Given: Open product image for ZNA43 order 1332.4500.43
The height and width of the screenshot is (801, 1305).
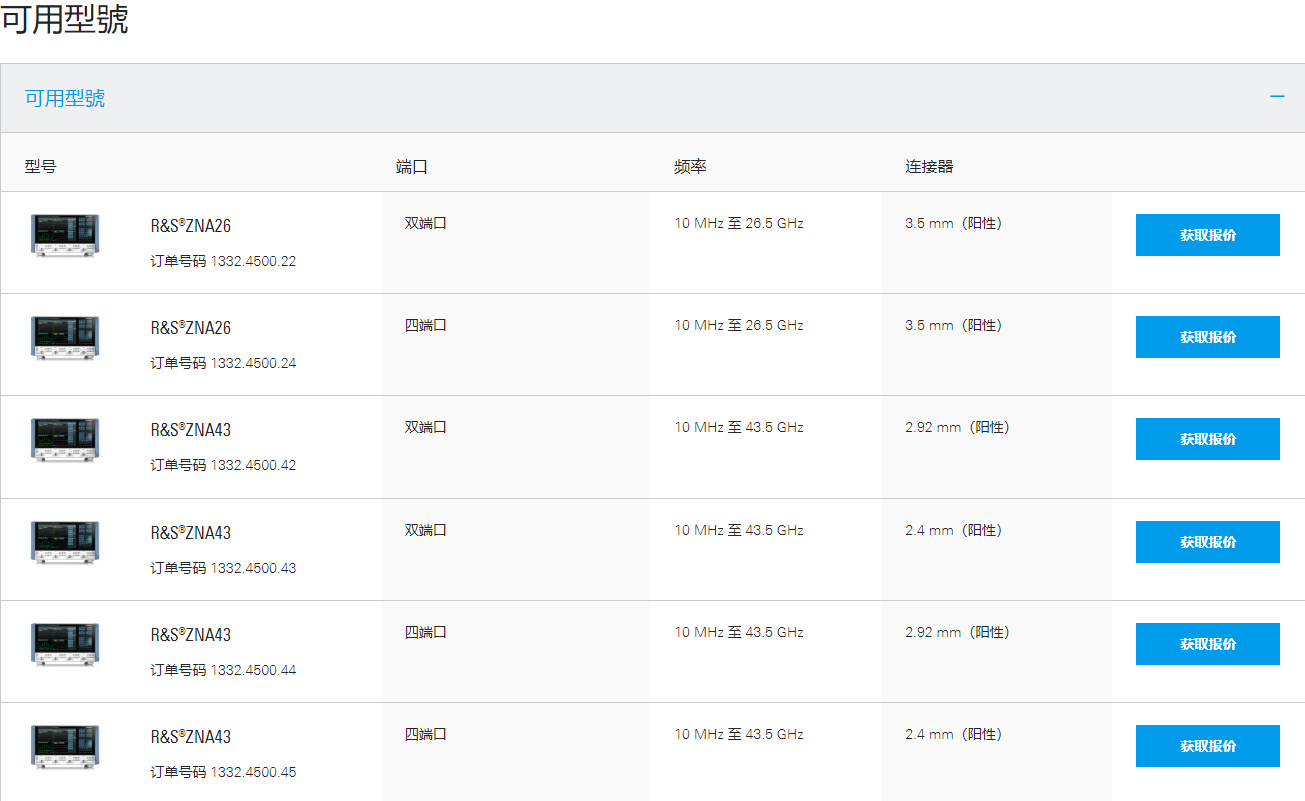Looking at the screenshot, I should tap(65, 543).
